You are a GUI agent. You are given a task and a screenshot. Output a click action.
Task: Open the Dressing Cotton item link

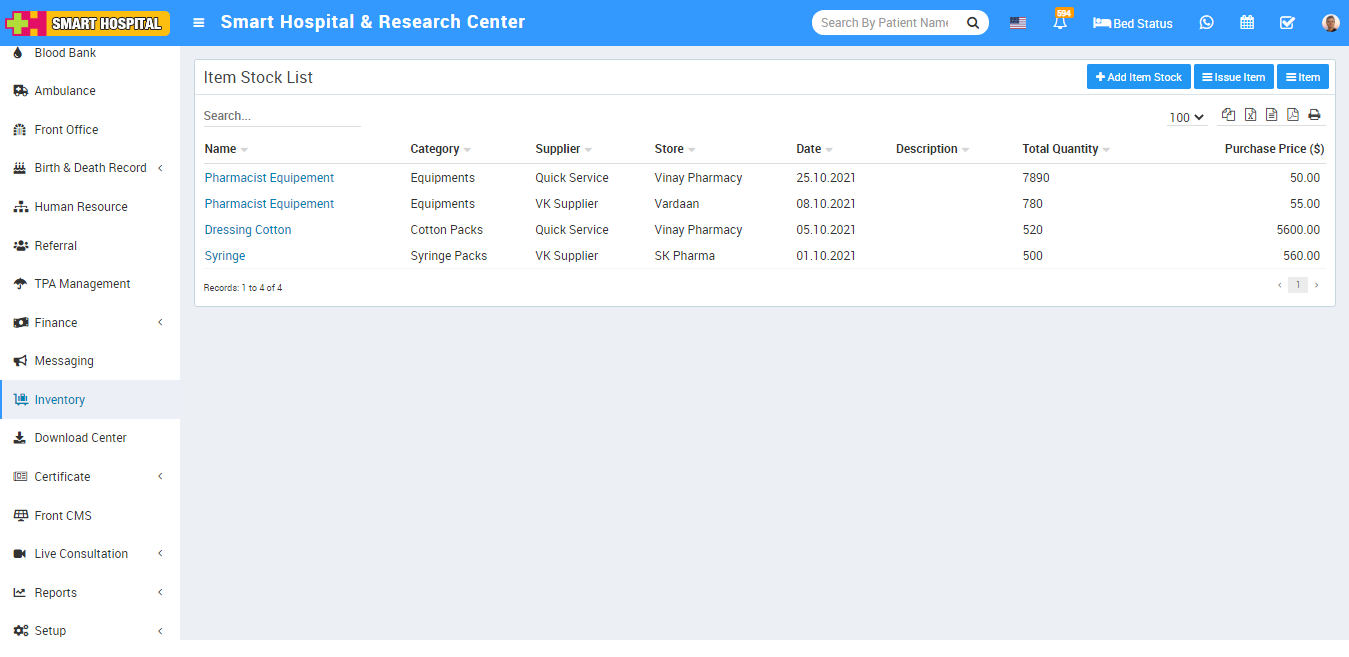coord(248,230)
